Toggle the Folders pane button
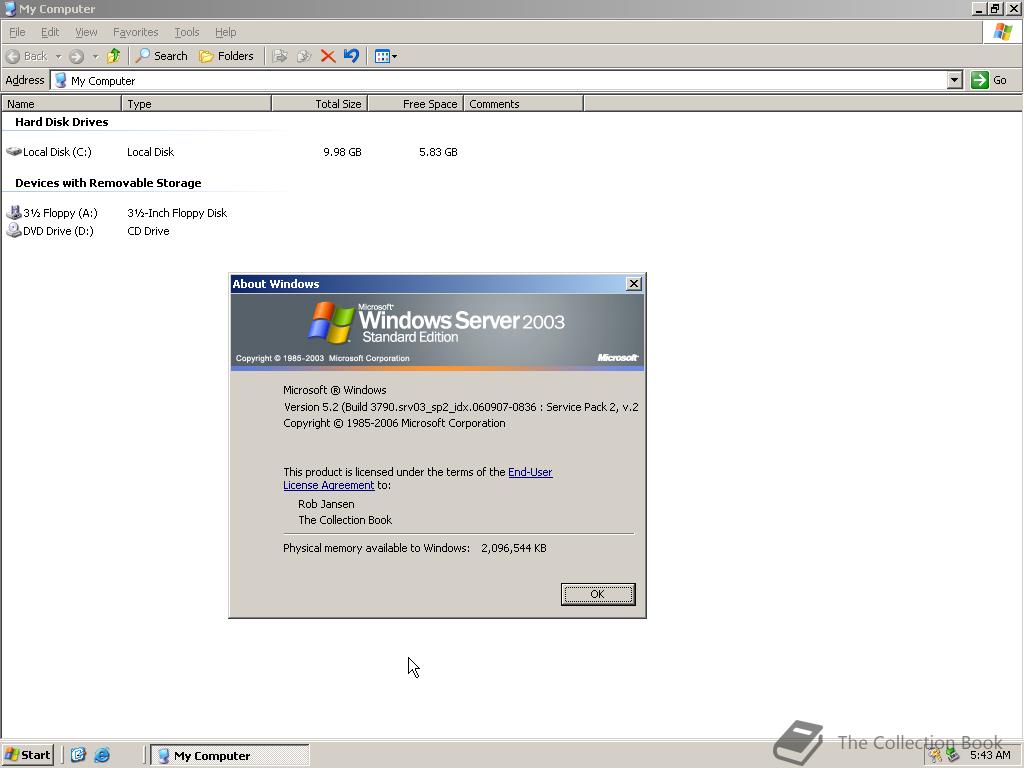Viewport: 1024px width, 768px height. tap(227, 56)
